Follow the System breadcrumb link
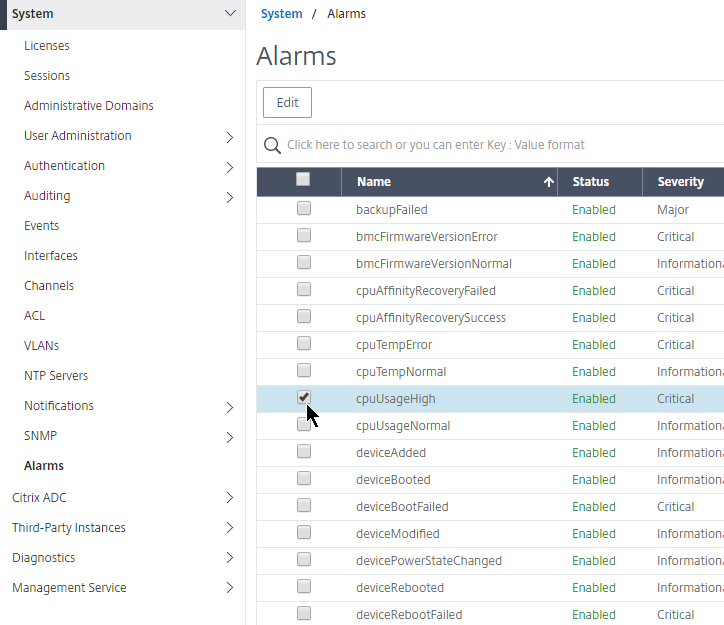 282,14
